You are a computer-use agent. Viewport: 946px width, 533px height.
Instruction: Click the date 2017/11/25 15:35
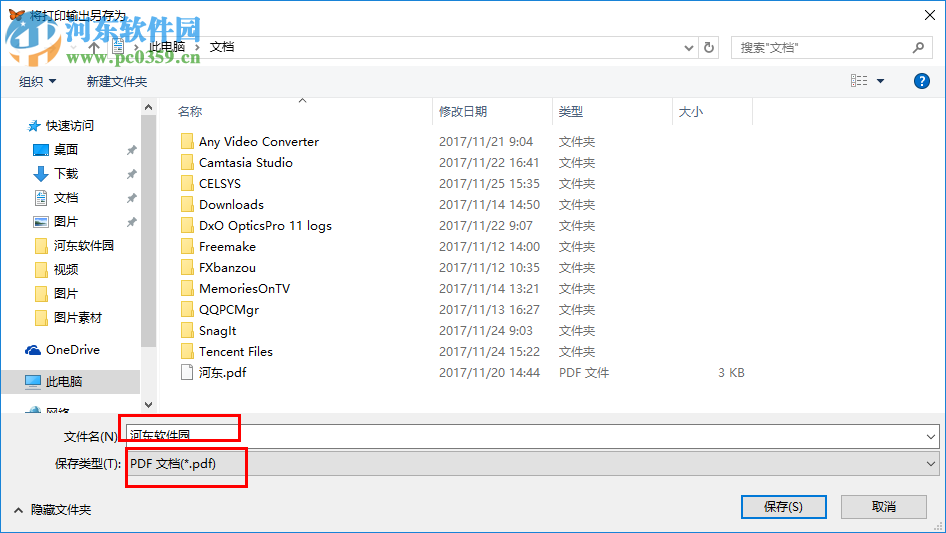click(489, 184)
